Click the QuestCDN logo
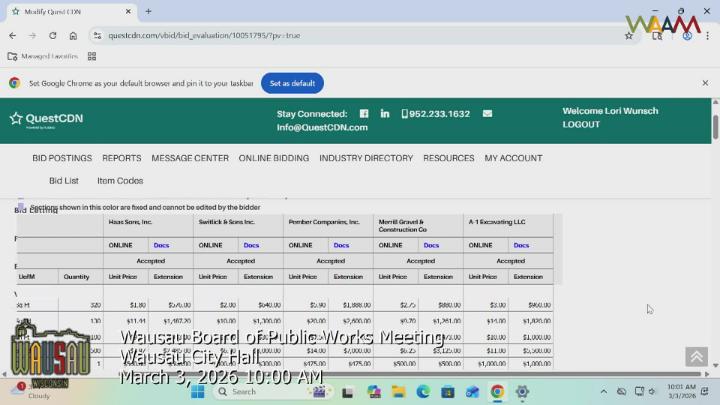The width and height of the screenshot is (720, 405). [46, 119]
